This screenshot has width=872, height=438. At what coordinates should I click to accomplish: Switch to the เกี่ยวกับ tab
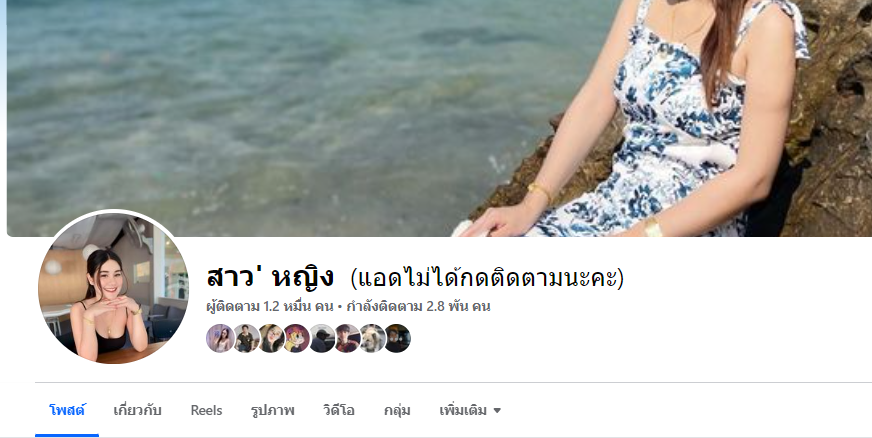point(137,410)
